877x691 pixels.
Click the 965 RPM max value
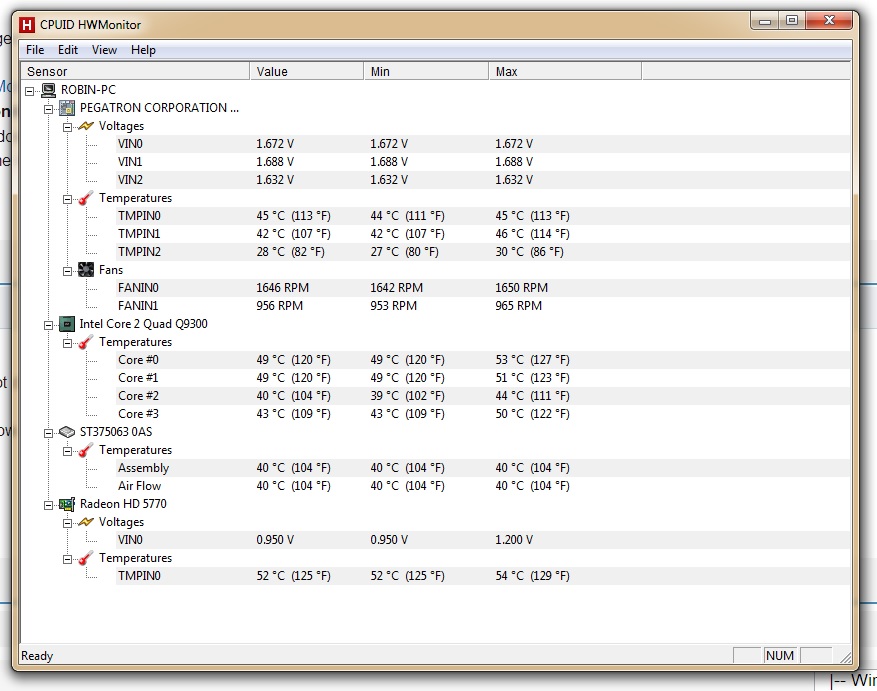(x=518, y=305)
